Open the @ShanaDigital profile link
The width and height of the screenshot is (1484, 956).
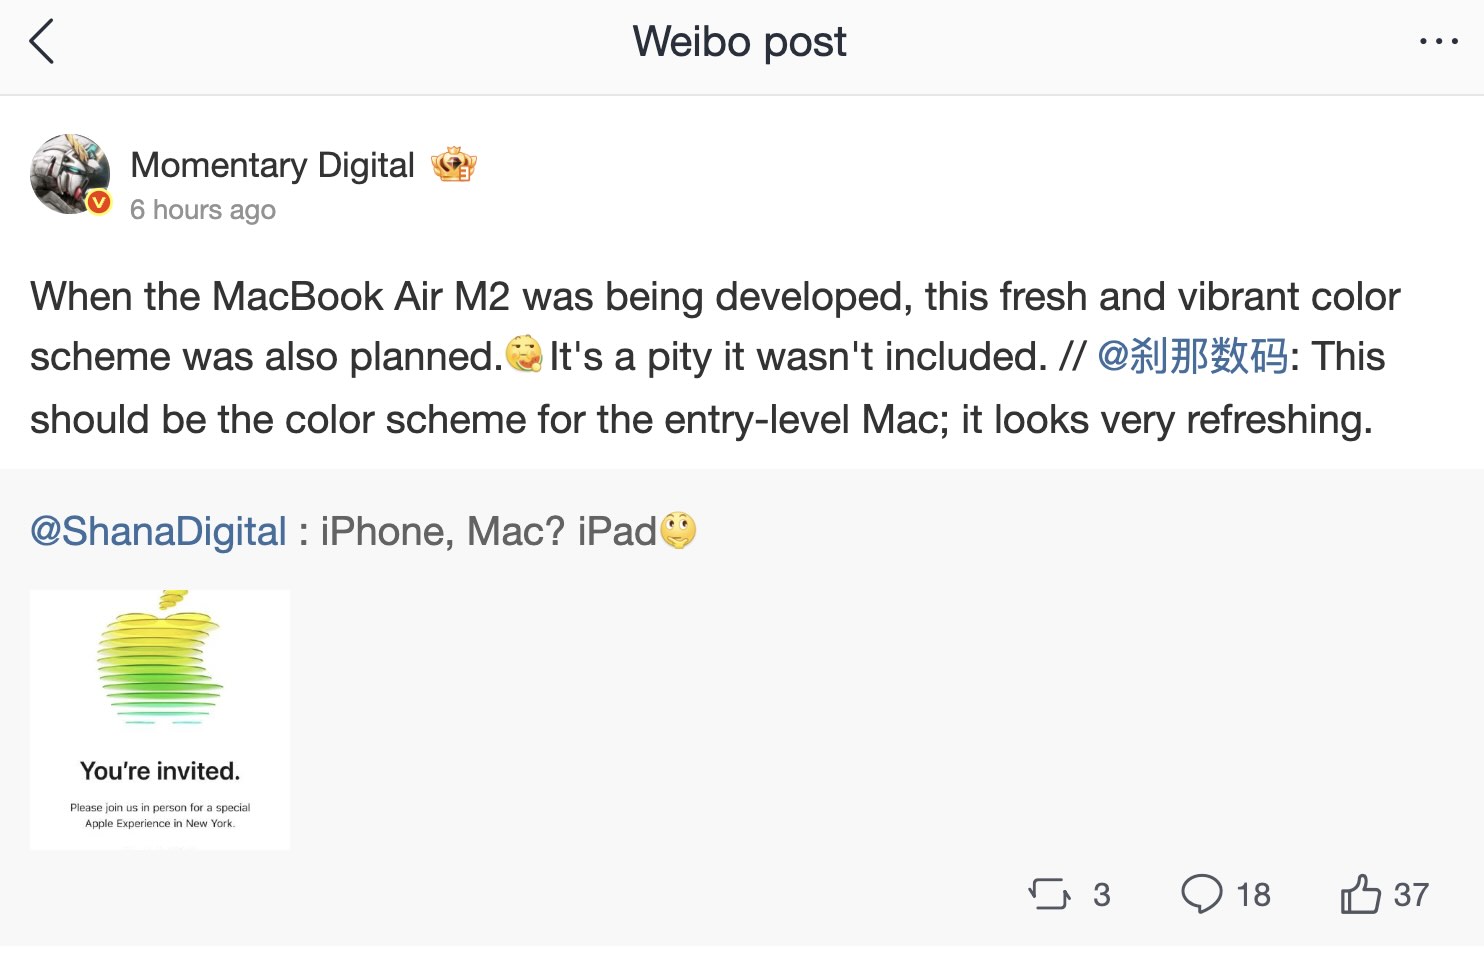[157, 531]
